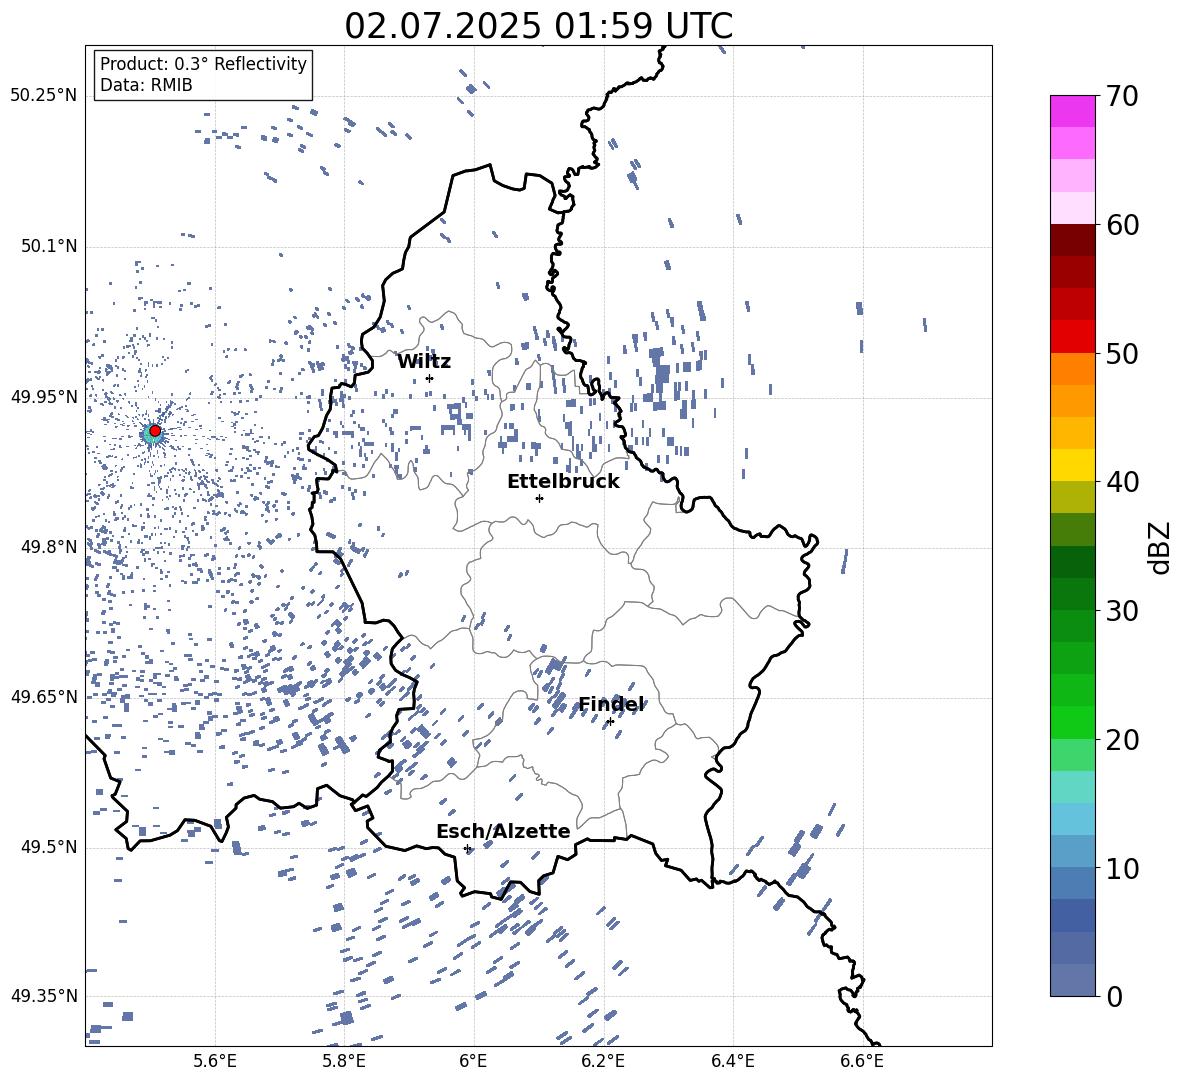Click the Findel cross marker

coord(610,722)
